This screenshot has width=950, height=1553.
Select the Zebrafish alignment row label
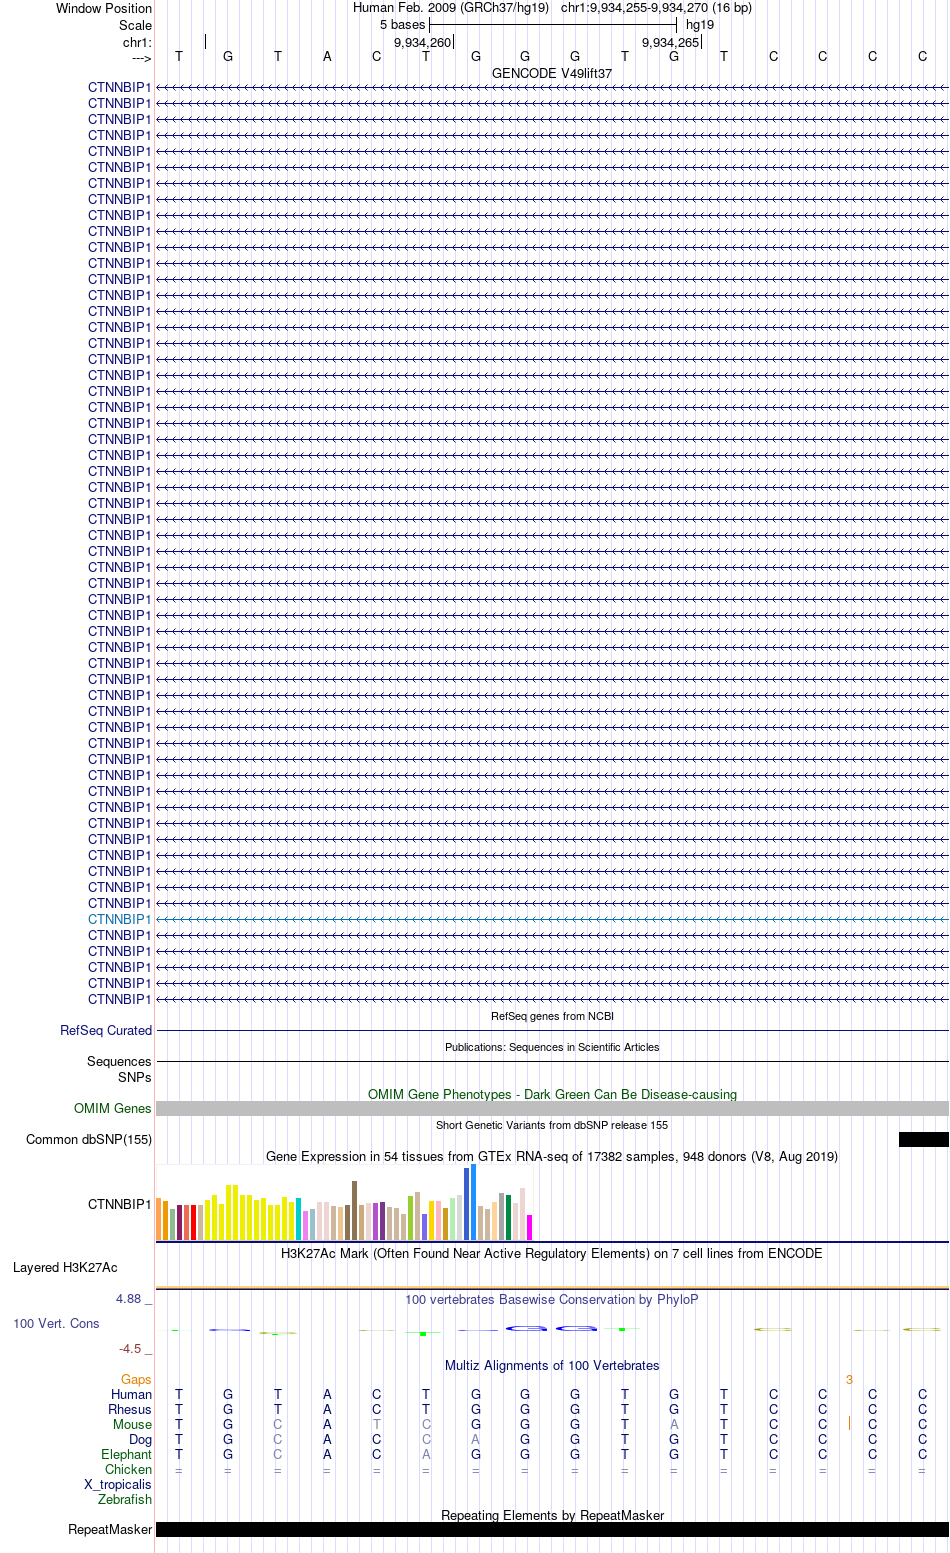(x=125, y=1499)
